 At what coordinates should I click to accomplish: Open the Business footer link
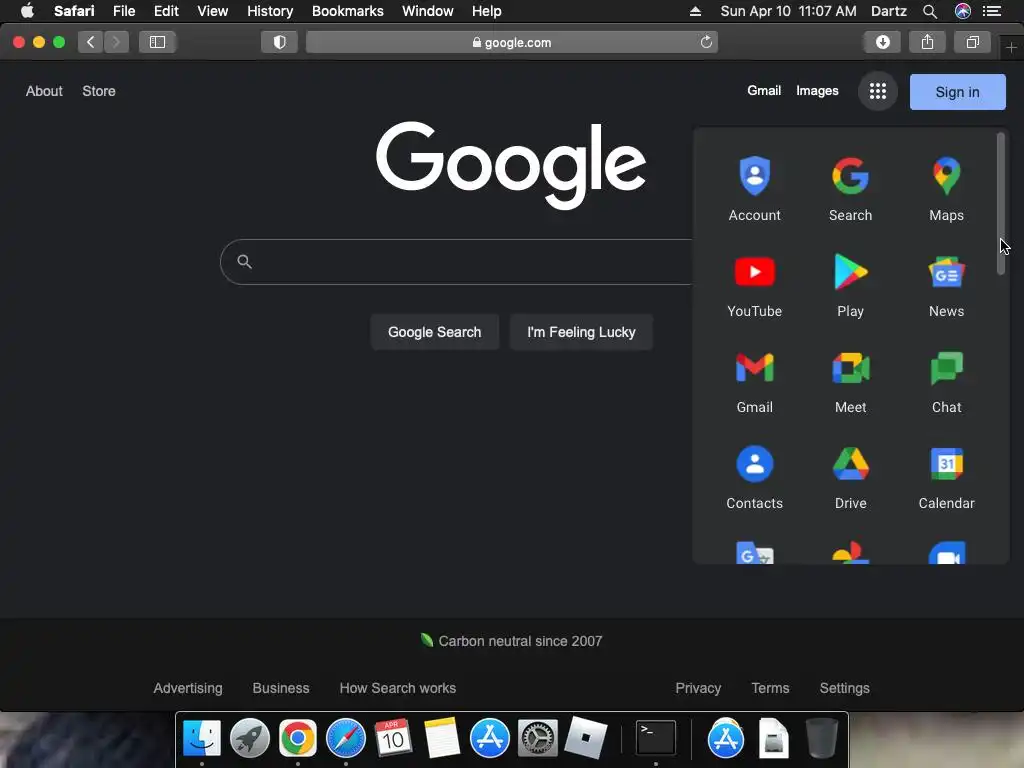click(281, 688)
